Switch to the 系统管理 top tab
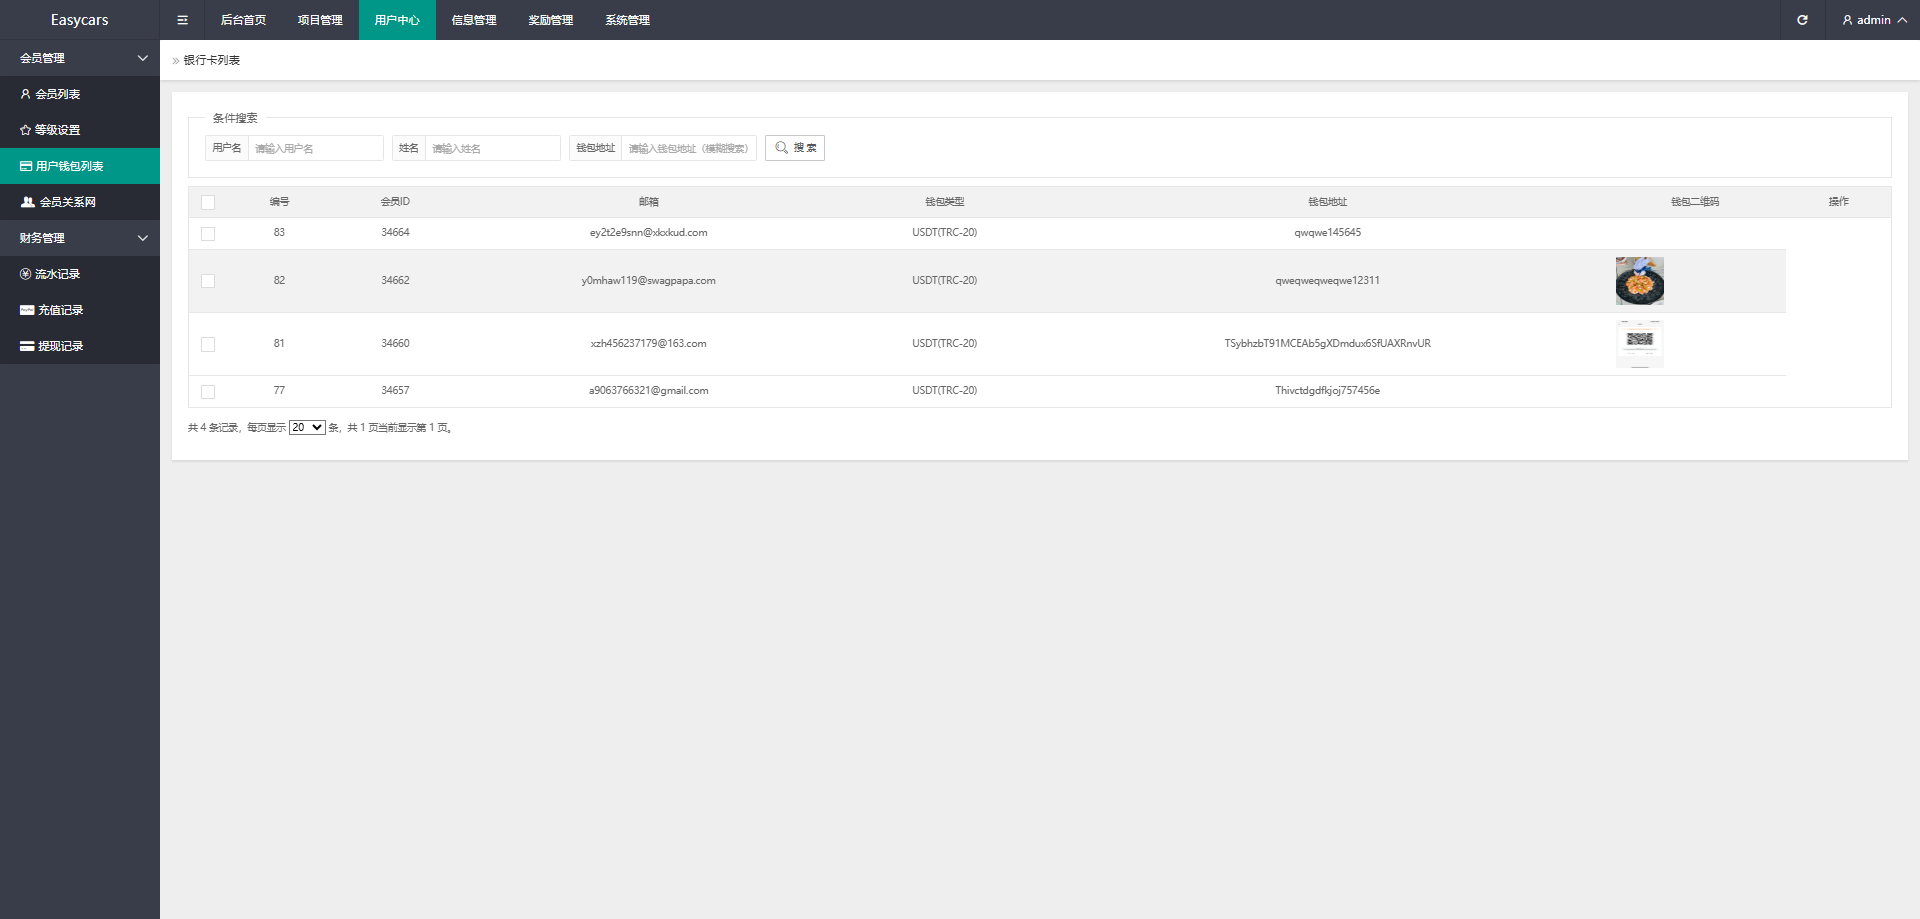The width and height of the screenshot is (1920, 919). point(627,20)
